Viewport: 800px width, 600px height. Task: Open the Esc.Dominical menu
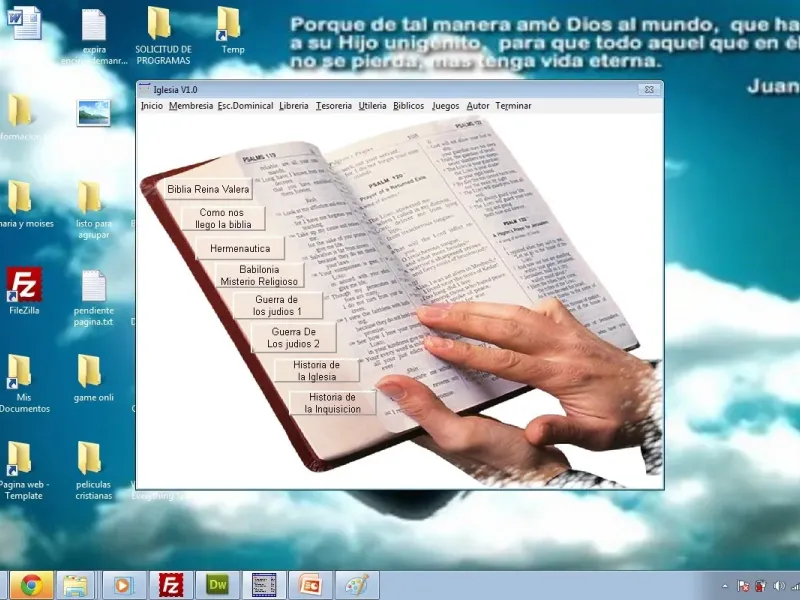point(245,106)
